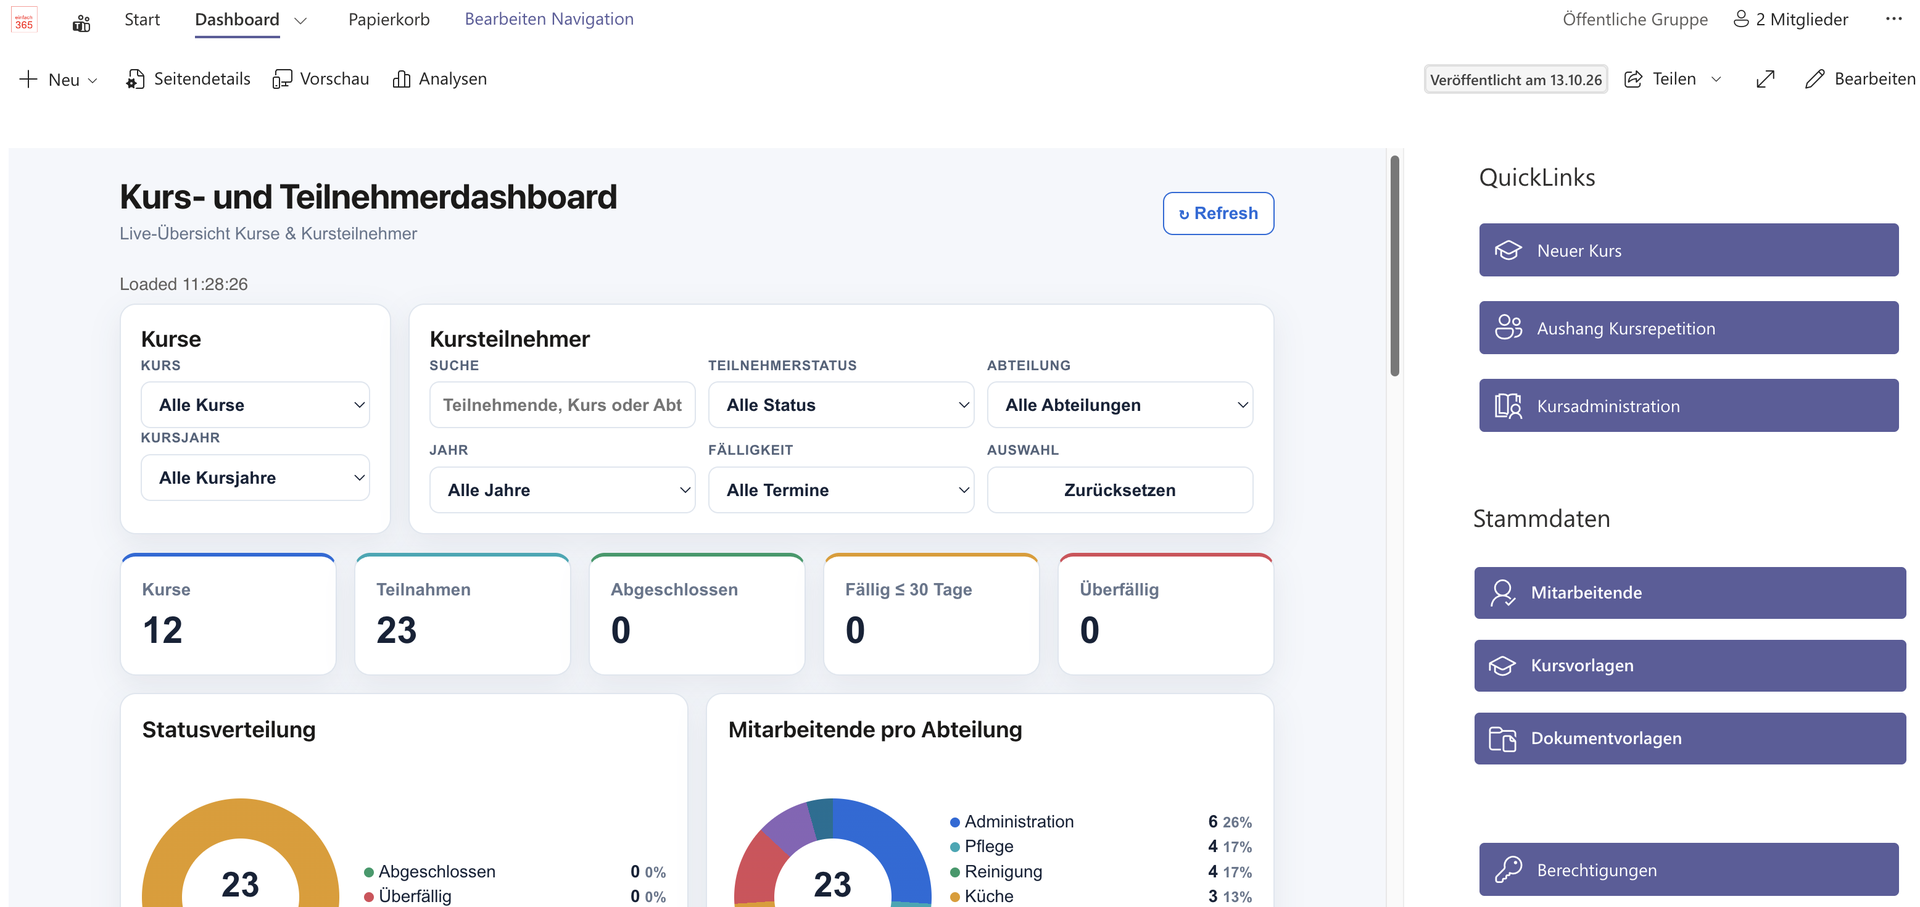Open the Teams icon beside Start
Viewport: 1920px width, 907px height.
[x=82, y=23]
